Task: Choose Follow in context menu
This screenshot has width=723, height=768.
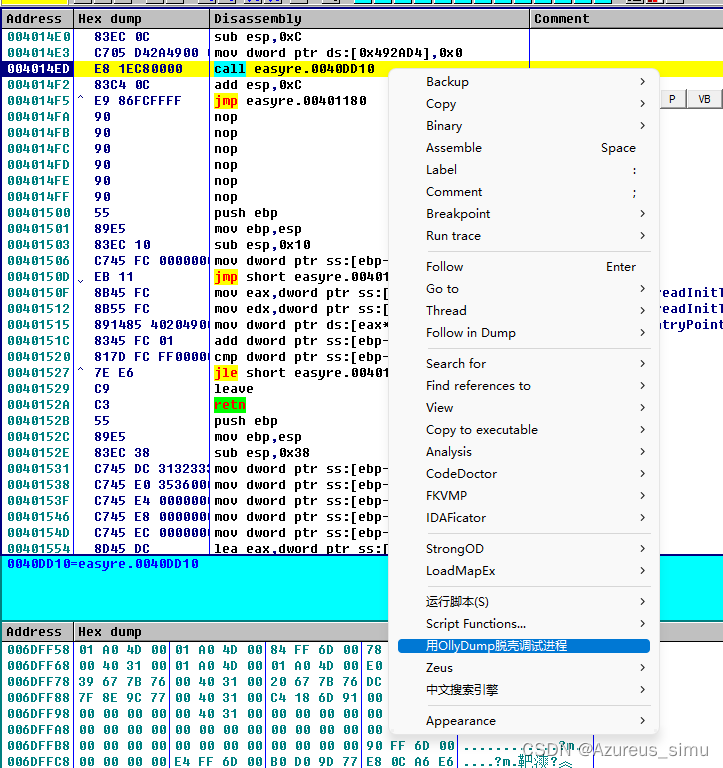Action: 524,267
